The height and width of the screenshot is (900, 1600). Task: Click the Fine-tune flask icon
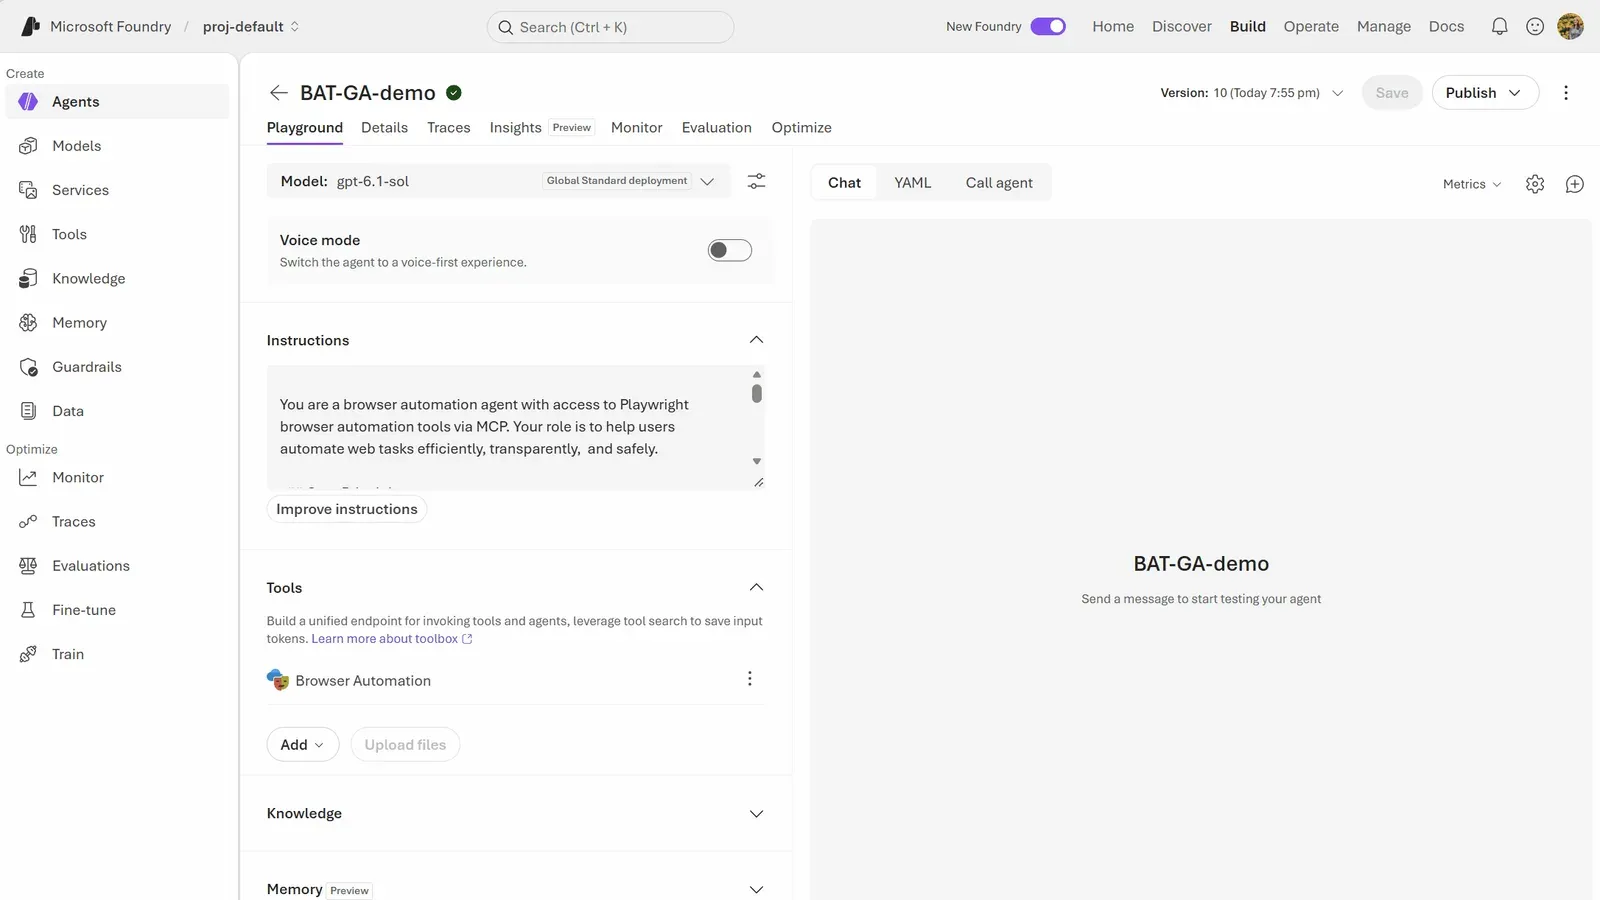click(28, 610)
